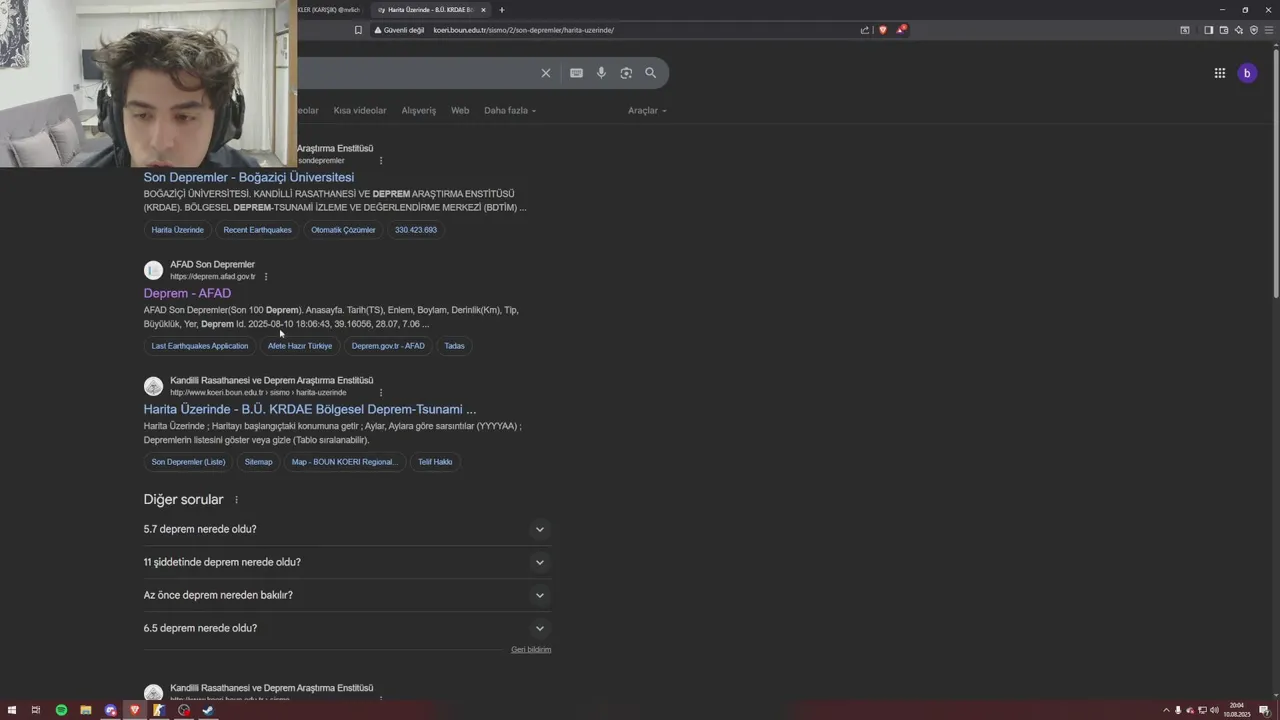Click the 'Tadas' sitelink chip
Viewport: 1280px width, 720px height.
click(x=455, y=346)
